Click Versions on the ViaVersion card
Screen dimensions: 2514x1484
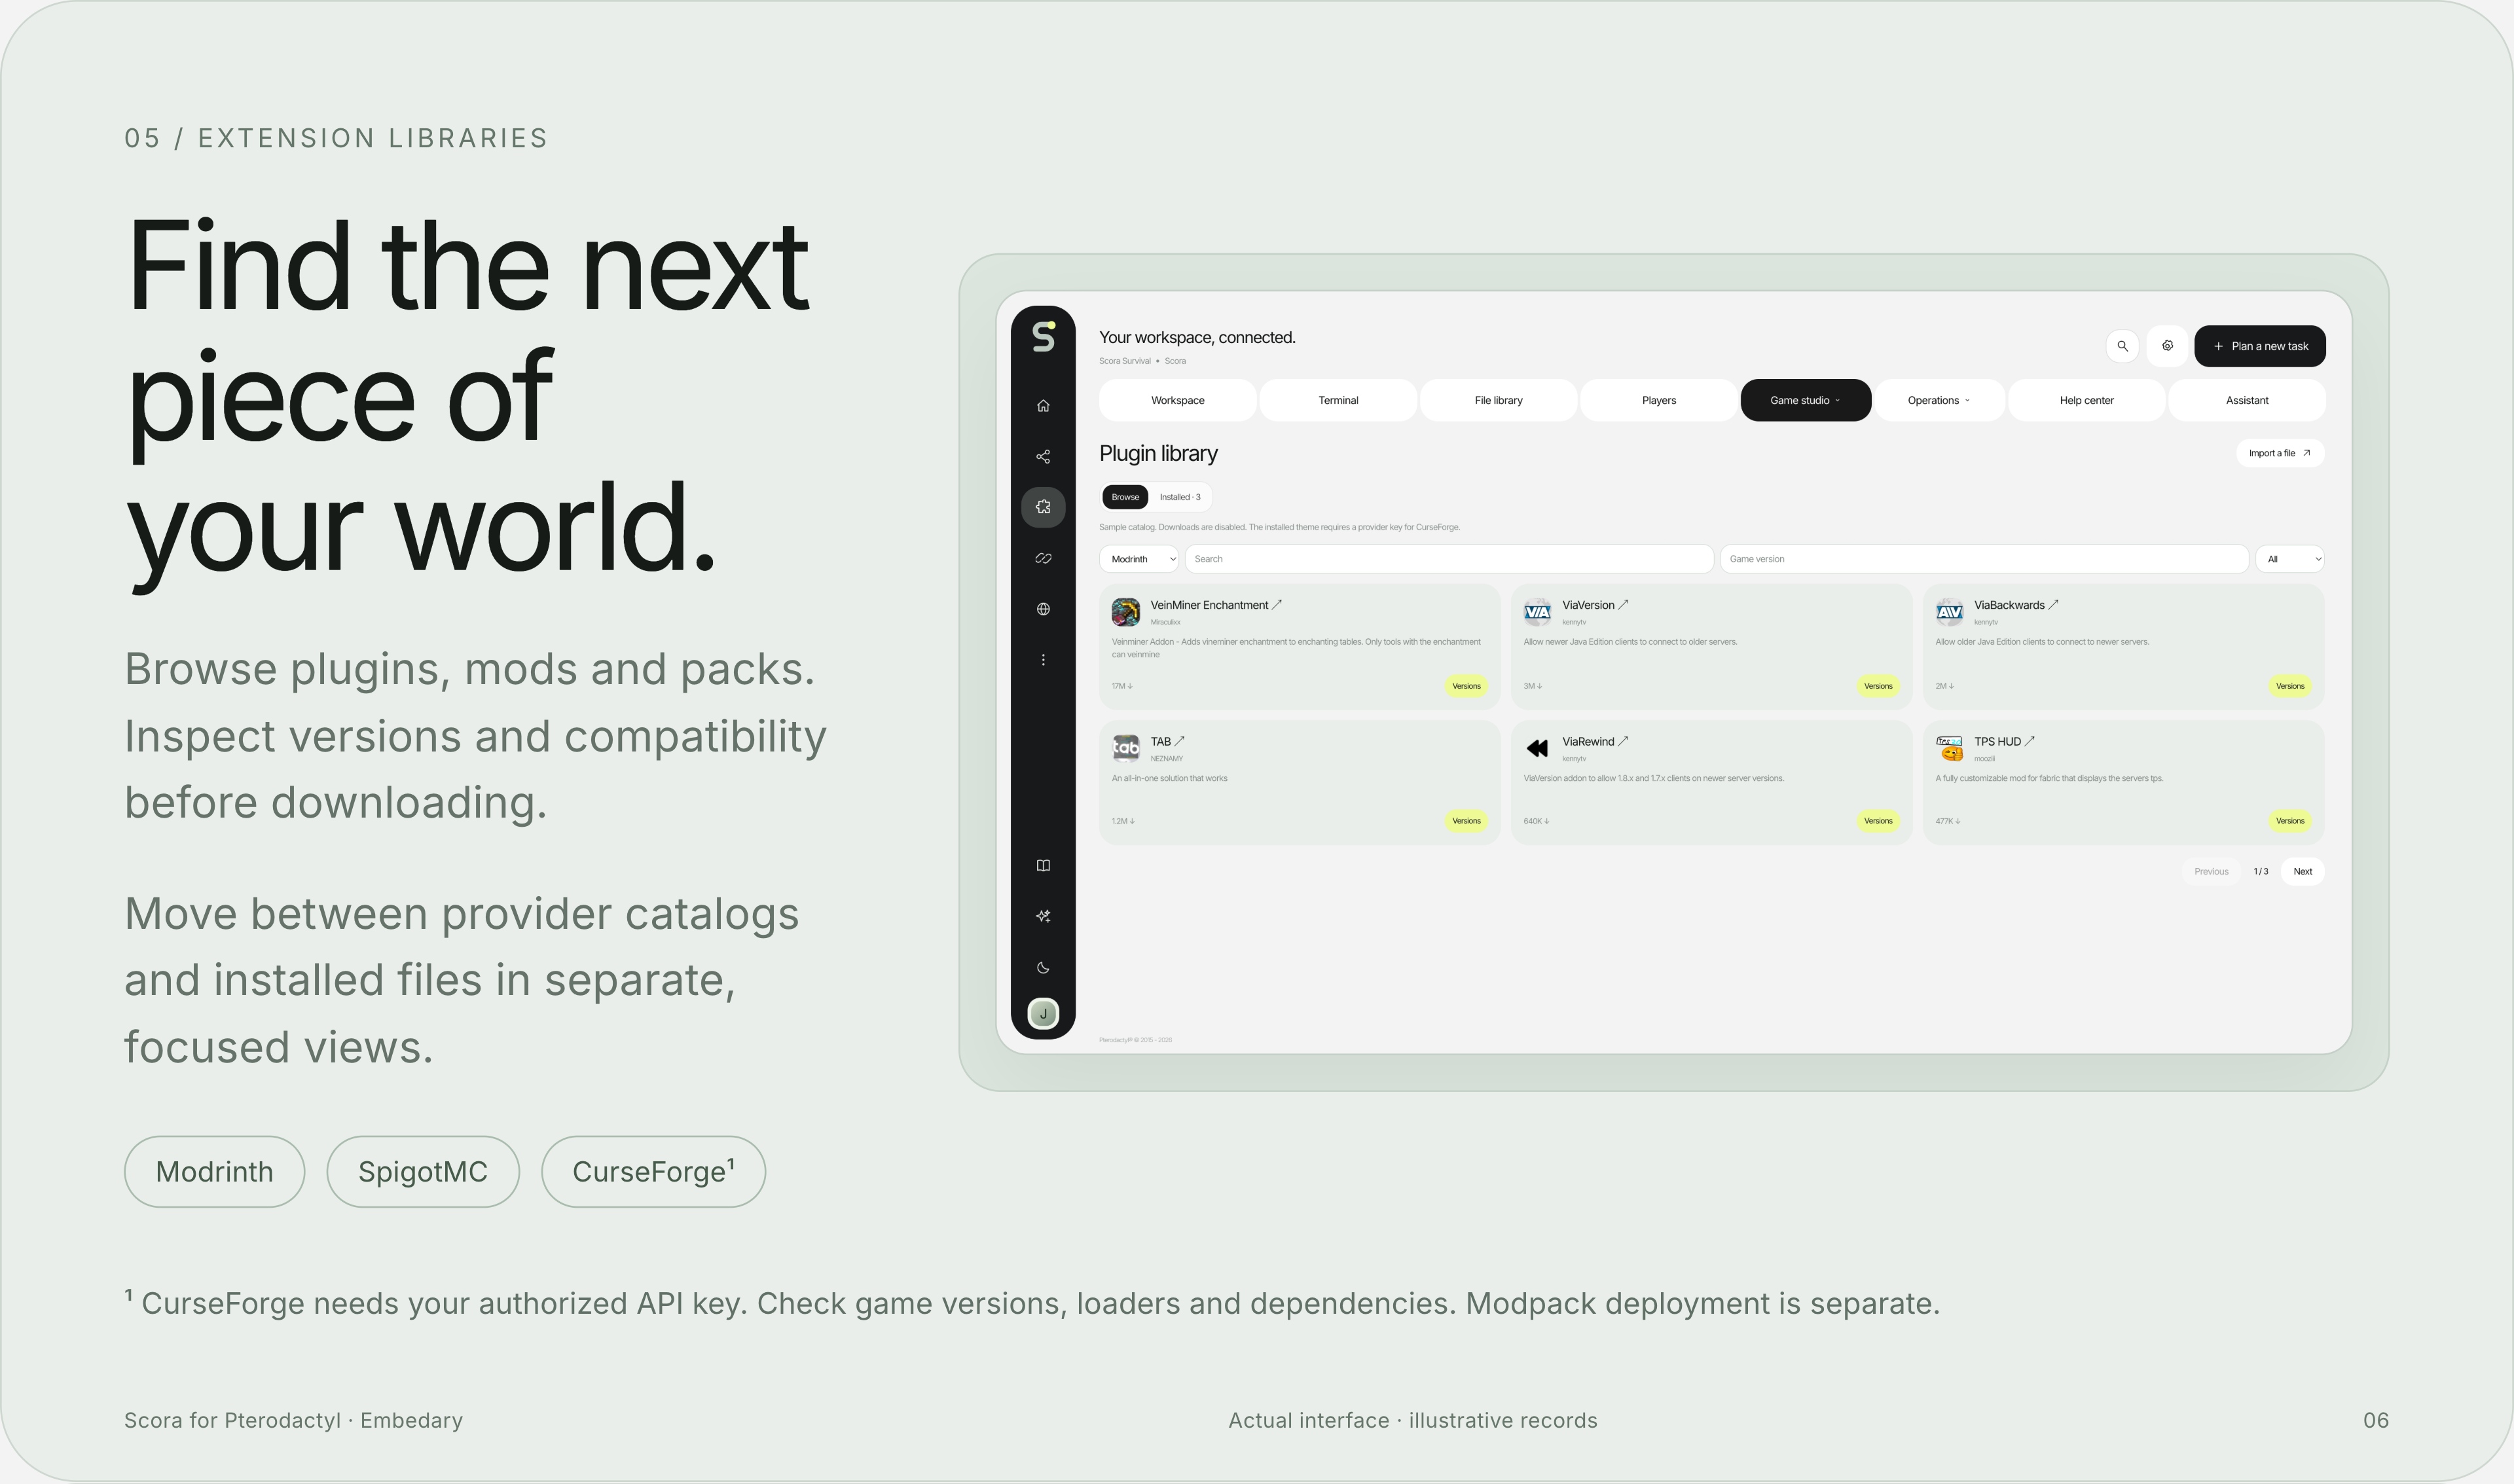(1878, 686)
